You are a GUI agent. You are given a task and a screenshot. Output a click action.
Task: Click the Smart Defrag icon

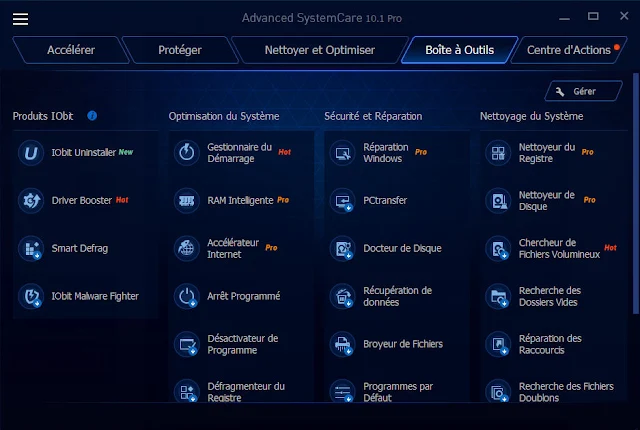coord(31,248)
